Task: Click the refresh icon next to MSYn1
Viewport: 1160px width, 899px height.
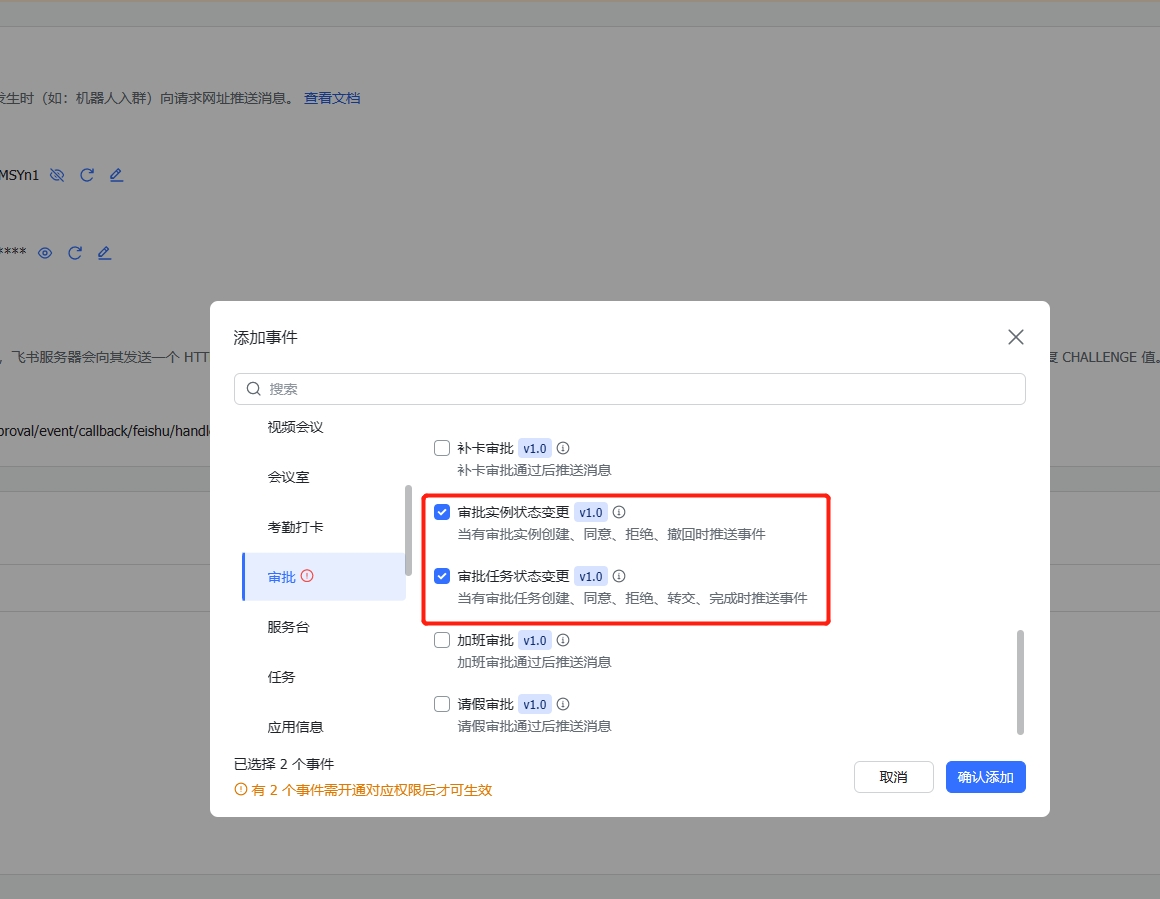Action: click(87, 175)
